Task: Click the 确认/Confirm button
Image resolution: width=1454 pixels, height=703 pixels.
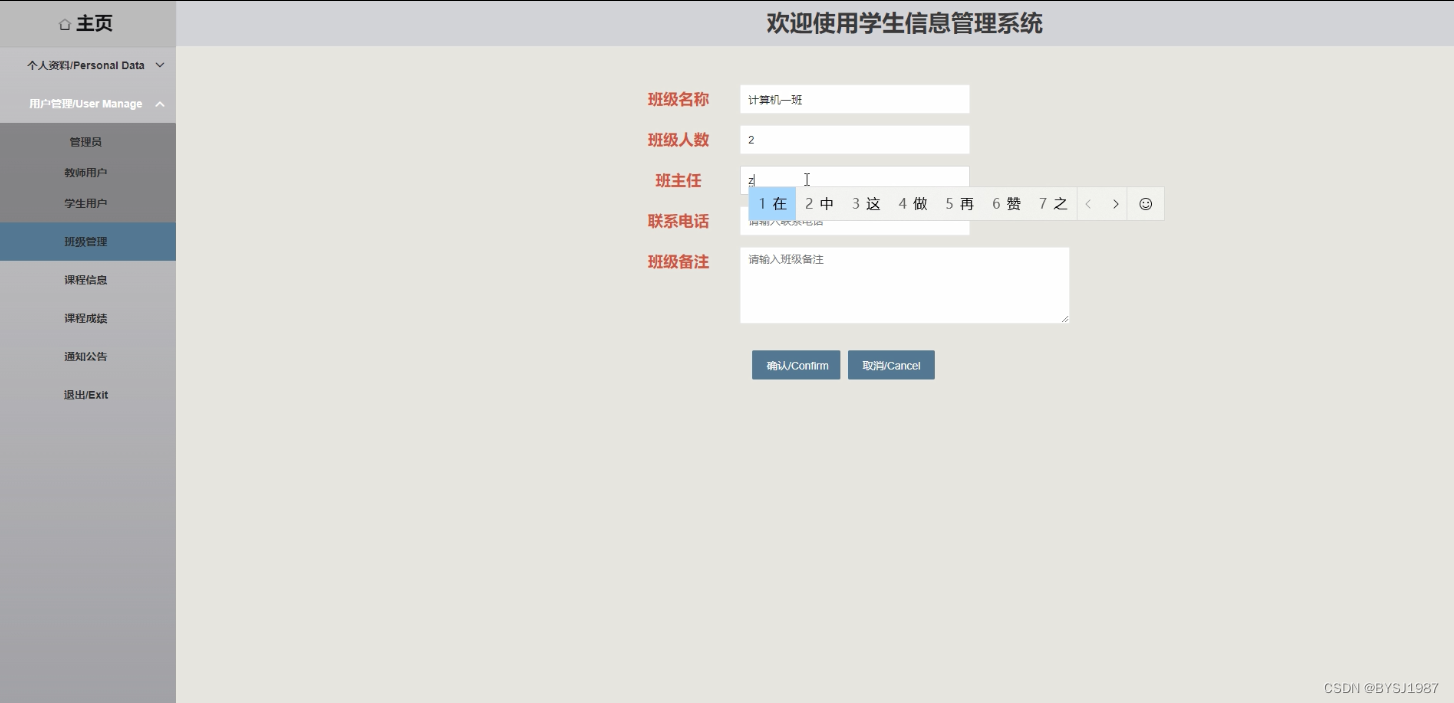Action: coord(796,365)
